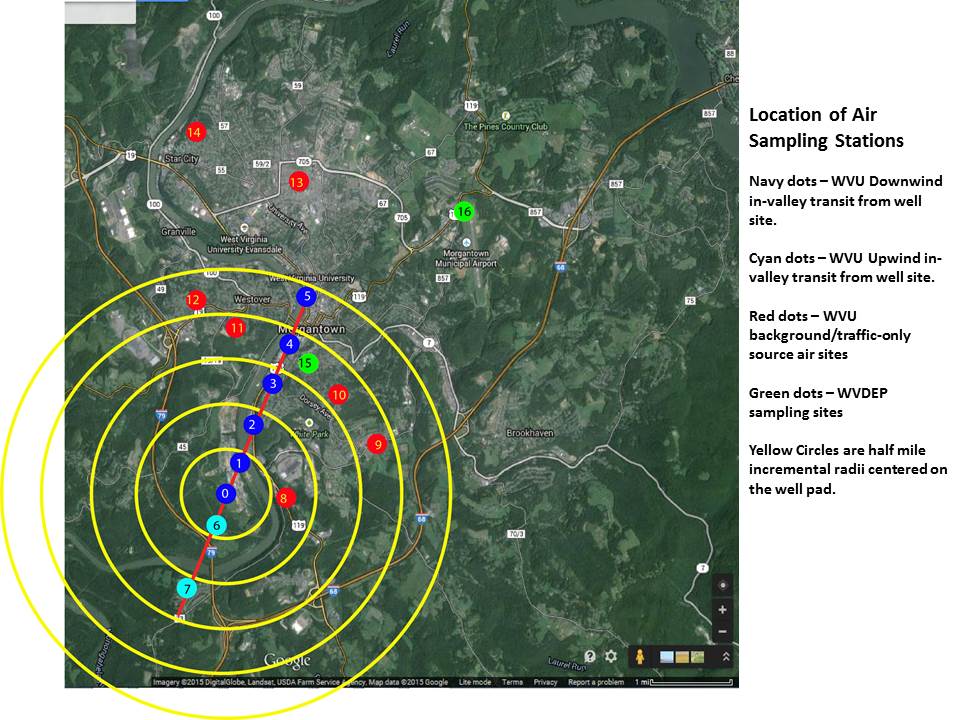This screenshot has width=960, height=720.
Task: Click the Imagery ©2015 DigitalGlobe attribution text
Action: 301,682
